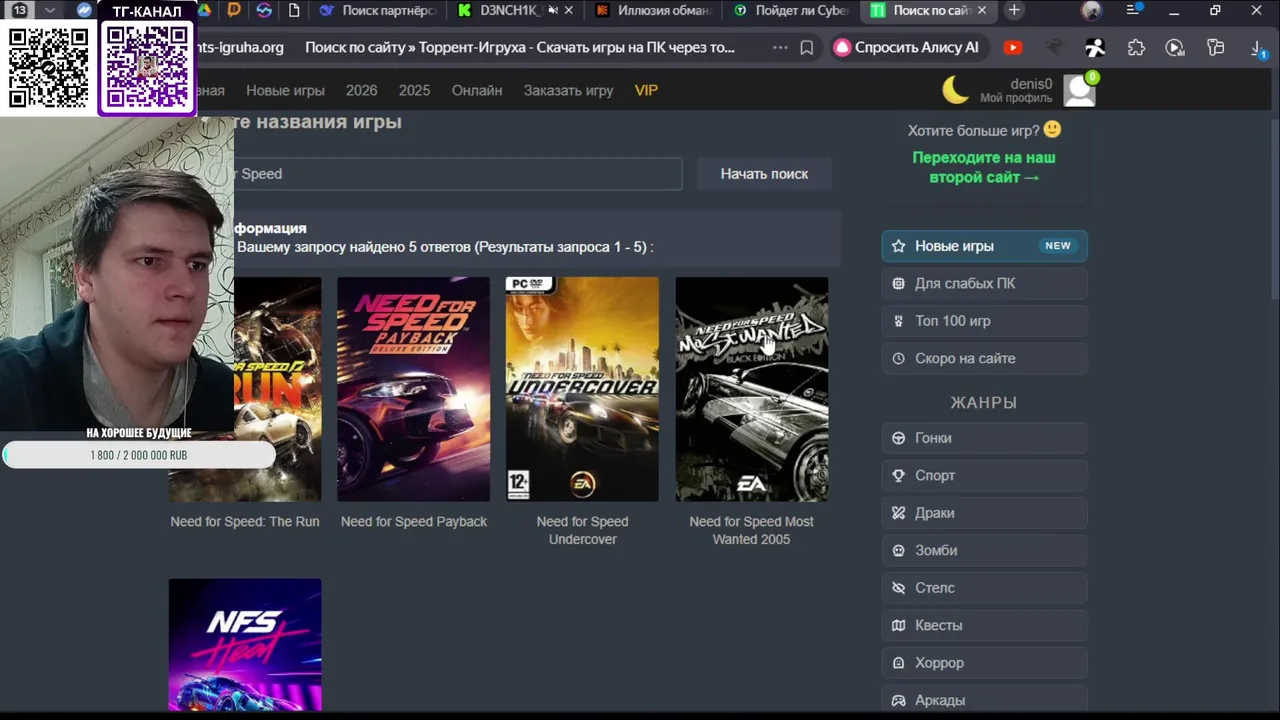The height and width of the screenshot is (720, 1280).
Task: Open Need for Speed Most Wanted 2005 title
Action: coord(751,530)
